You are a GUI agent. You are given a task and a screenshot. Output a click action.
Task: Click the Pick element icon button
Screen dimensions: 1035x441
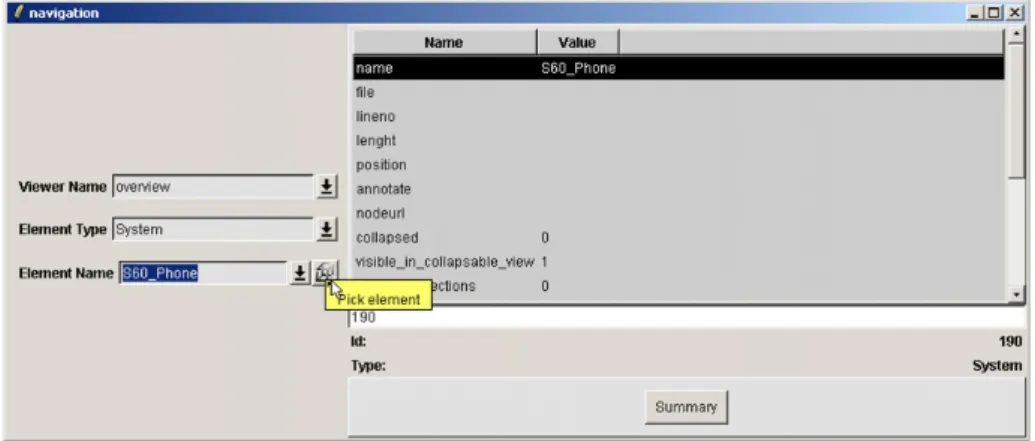(x=324, y=273)
